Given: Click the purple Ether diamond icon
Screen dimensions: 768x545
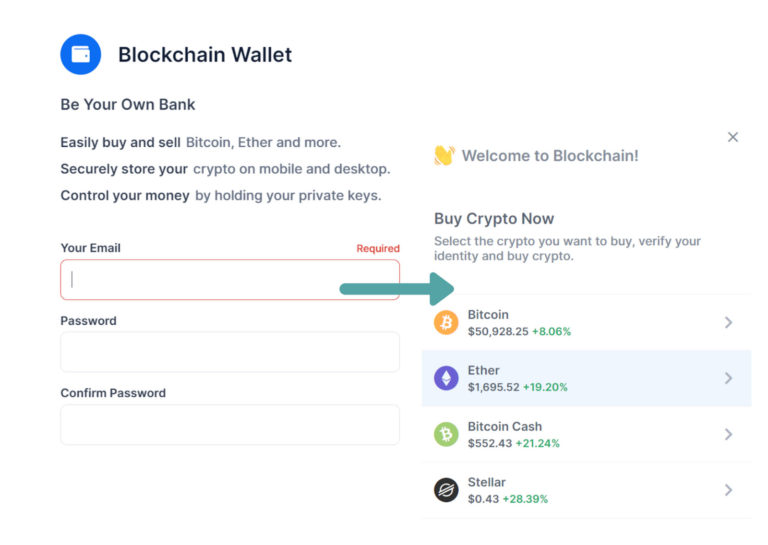Looking at the screenshot, I should coord(446,378).
